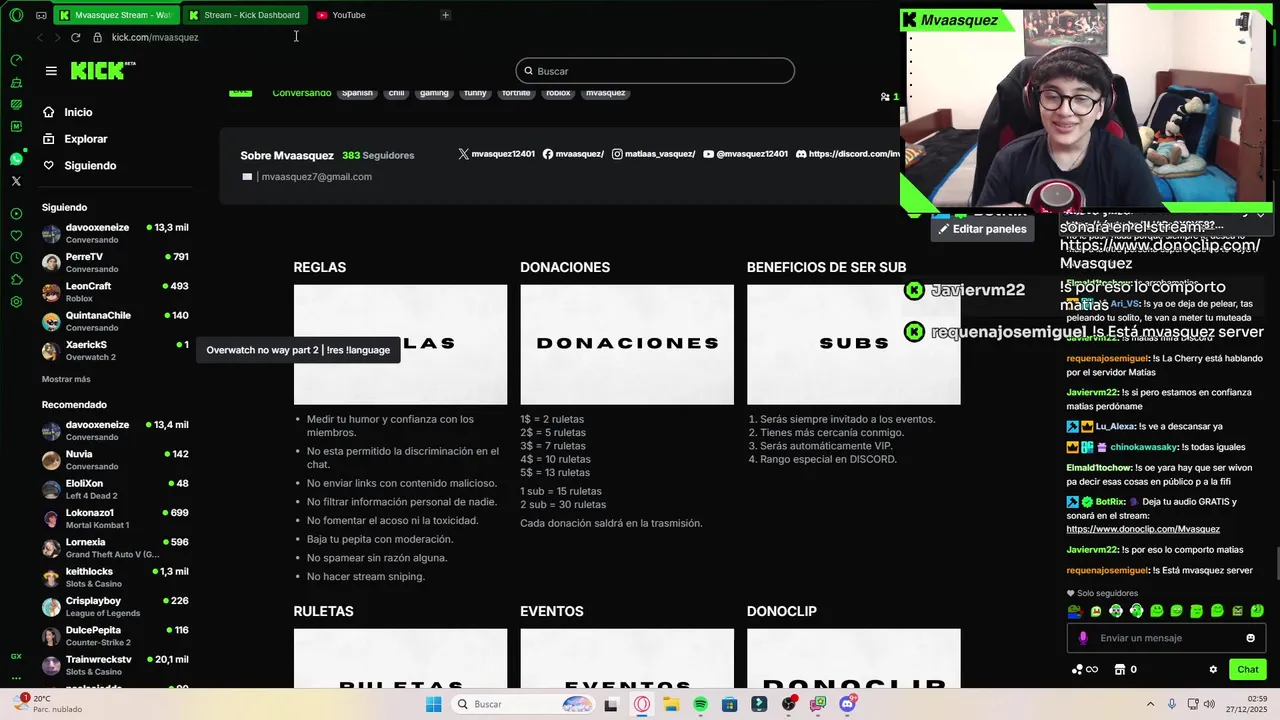Open YouTube link @mvasquez12401
This screenshot has width=1280, height=720.
(x=745, y=154)
